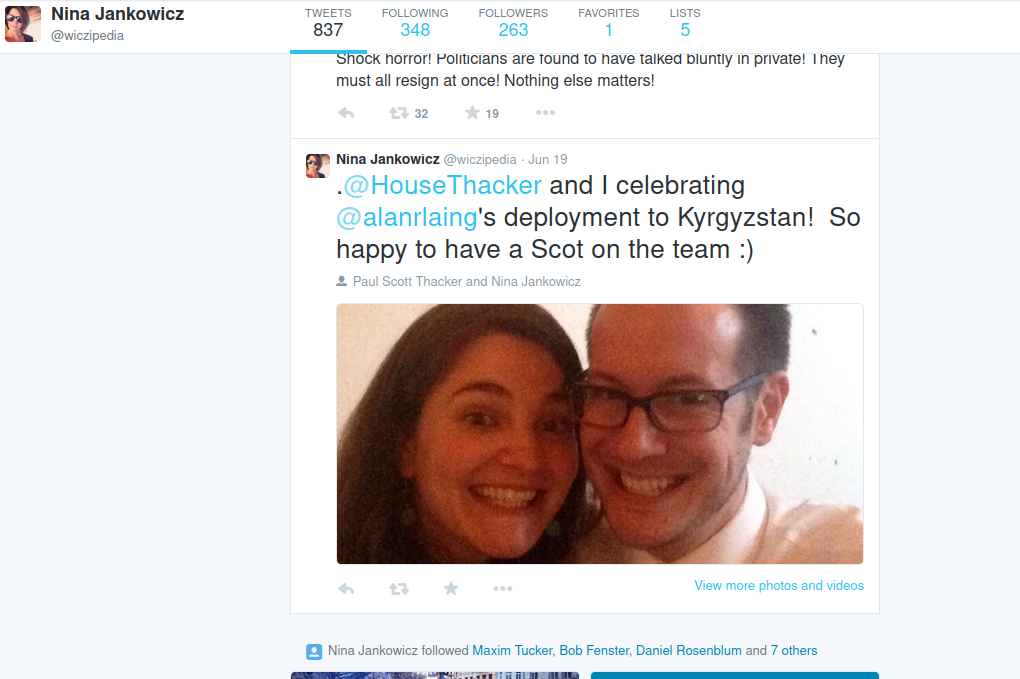Click @wiczipedia handle in header
This screenshot has height=679, width=1020.
[x=87, y=36]
